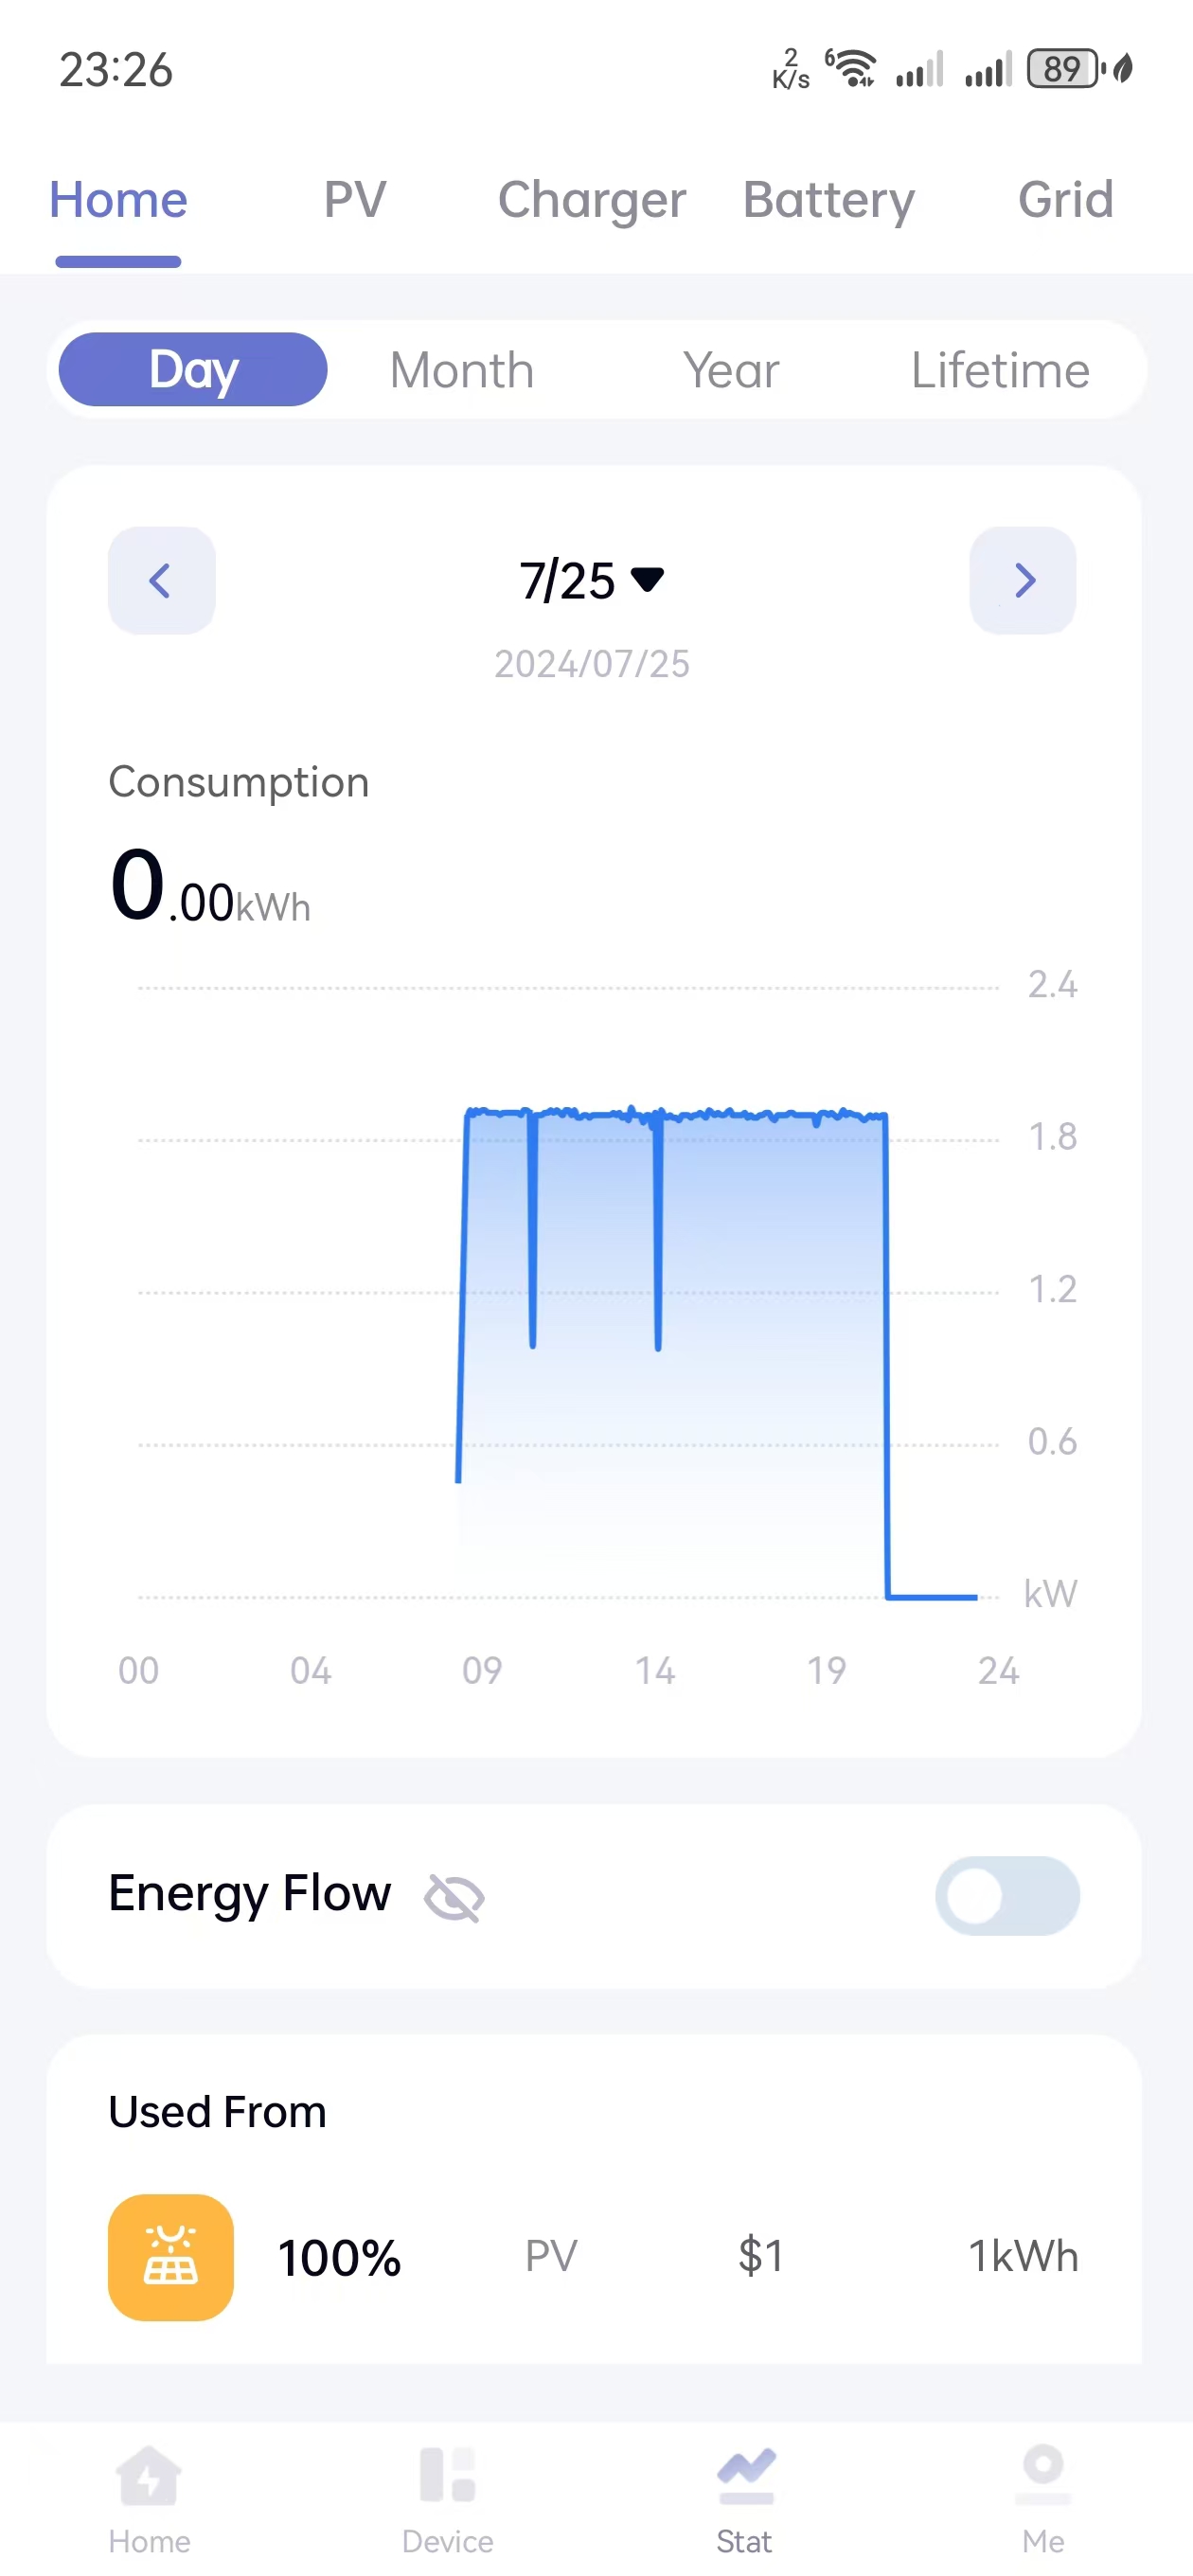Switch to the Battery tab
This screenshot has height=2576, width=1193.
point(829,201)
